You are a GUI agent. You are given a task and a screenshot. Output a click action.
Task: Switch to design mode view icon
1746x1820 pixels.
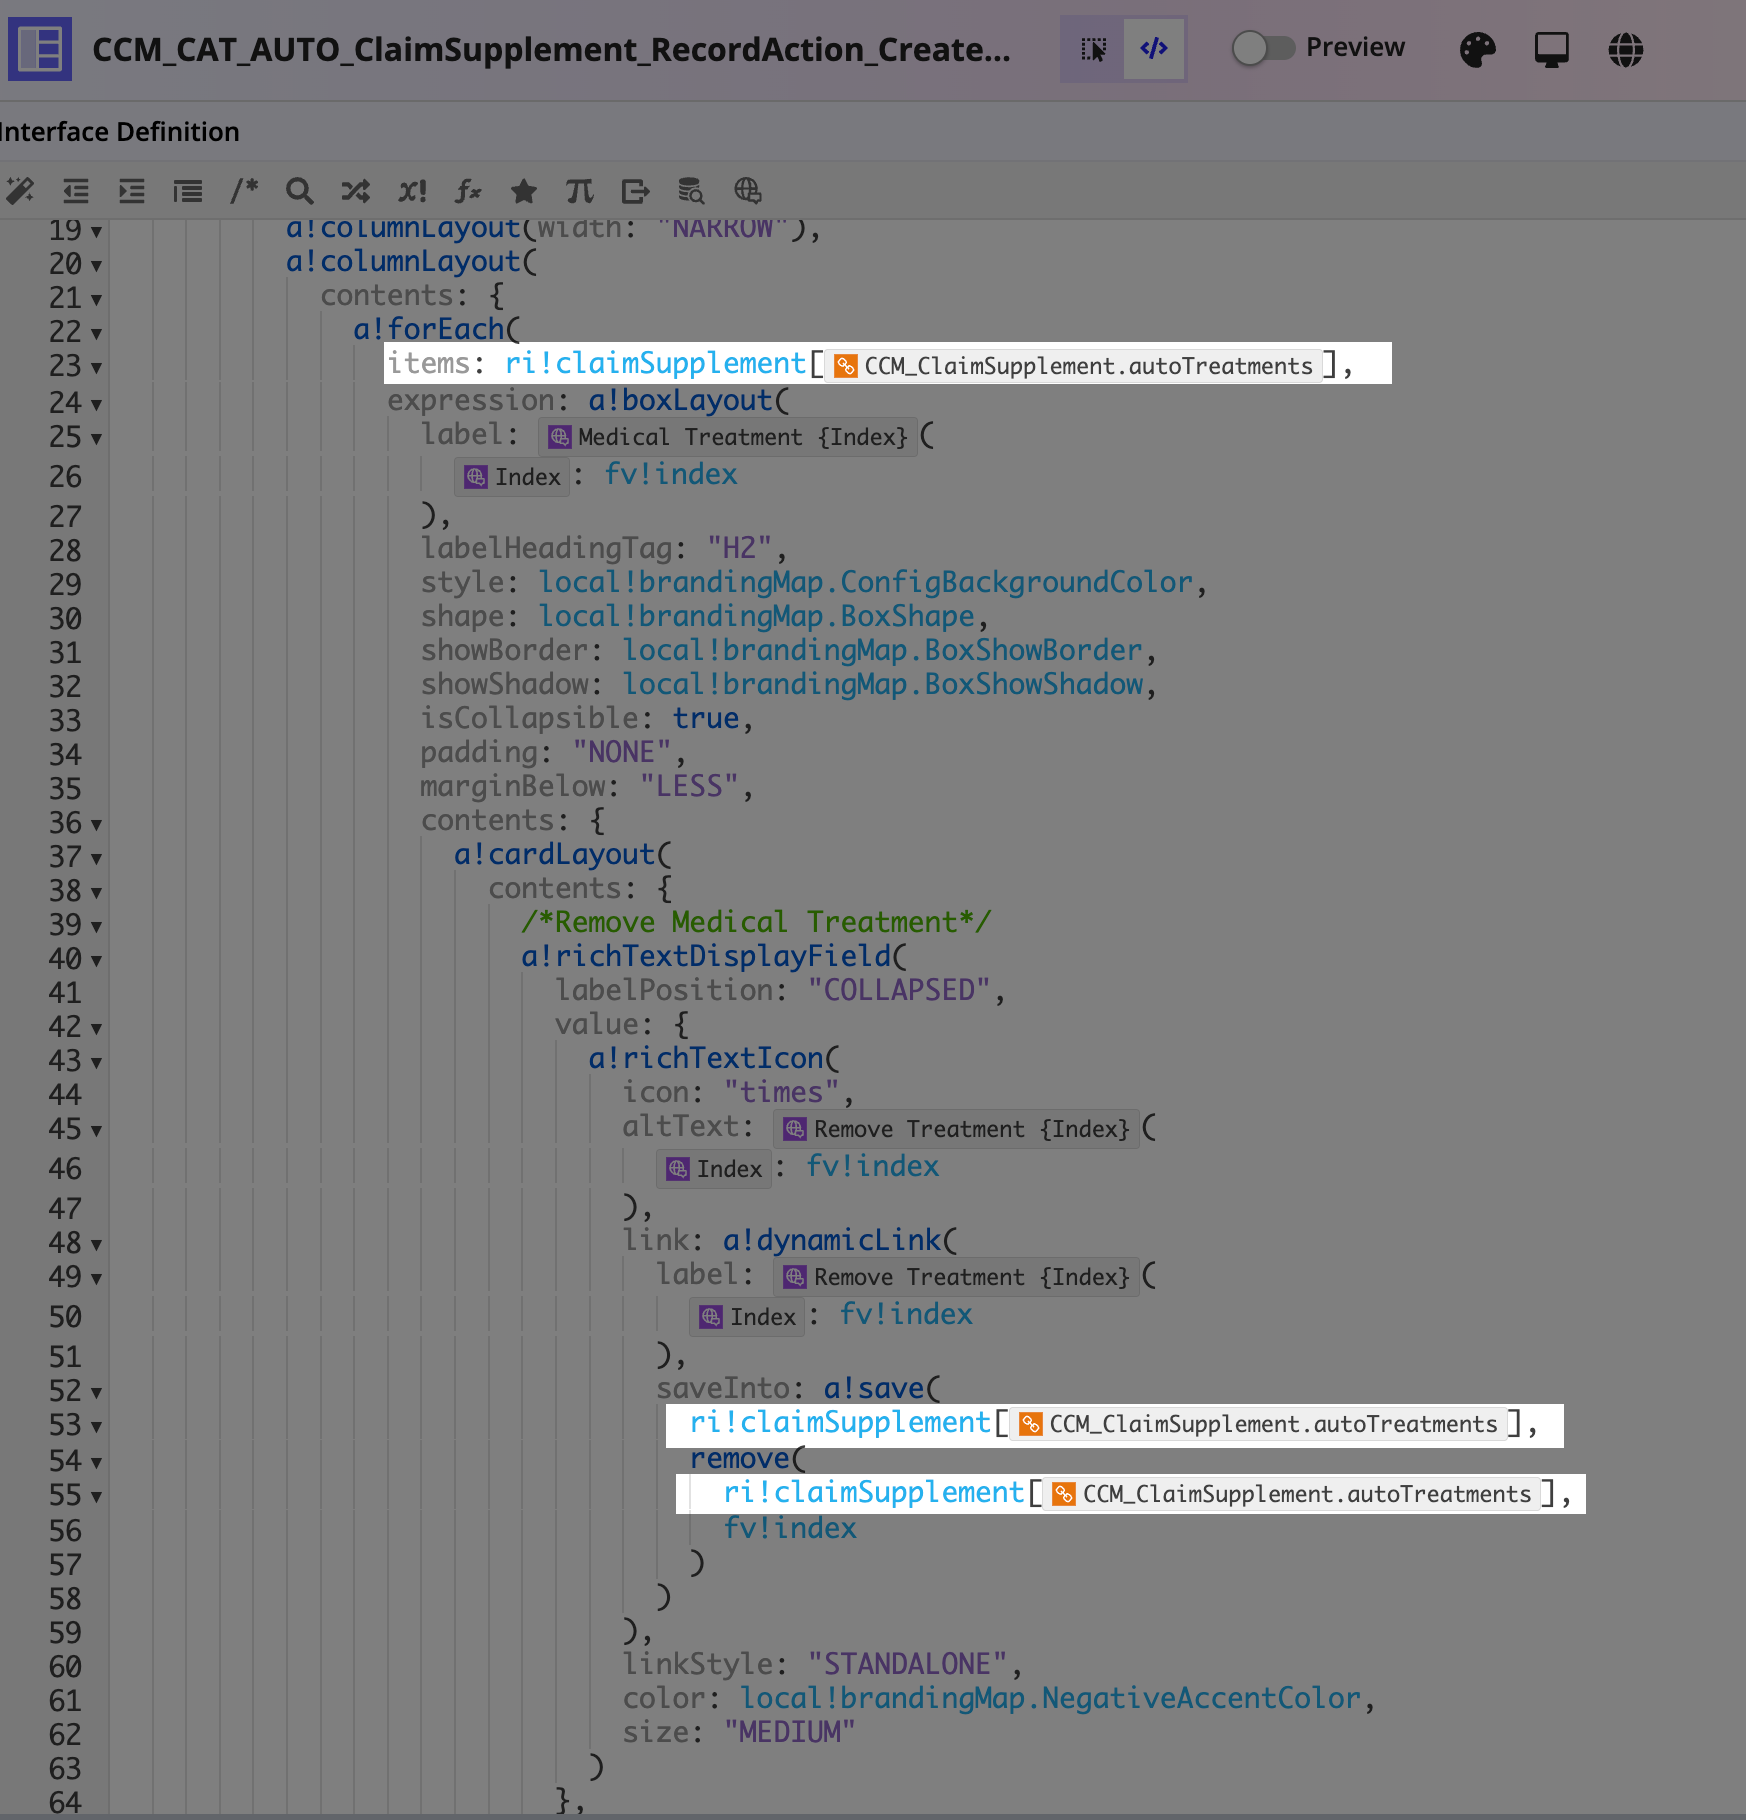[x=1093, y=49]
